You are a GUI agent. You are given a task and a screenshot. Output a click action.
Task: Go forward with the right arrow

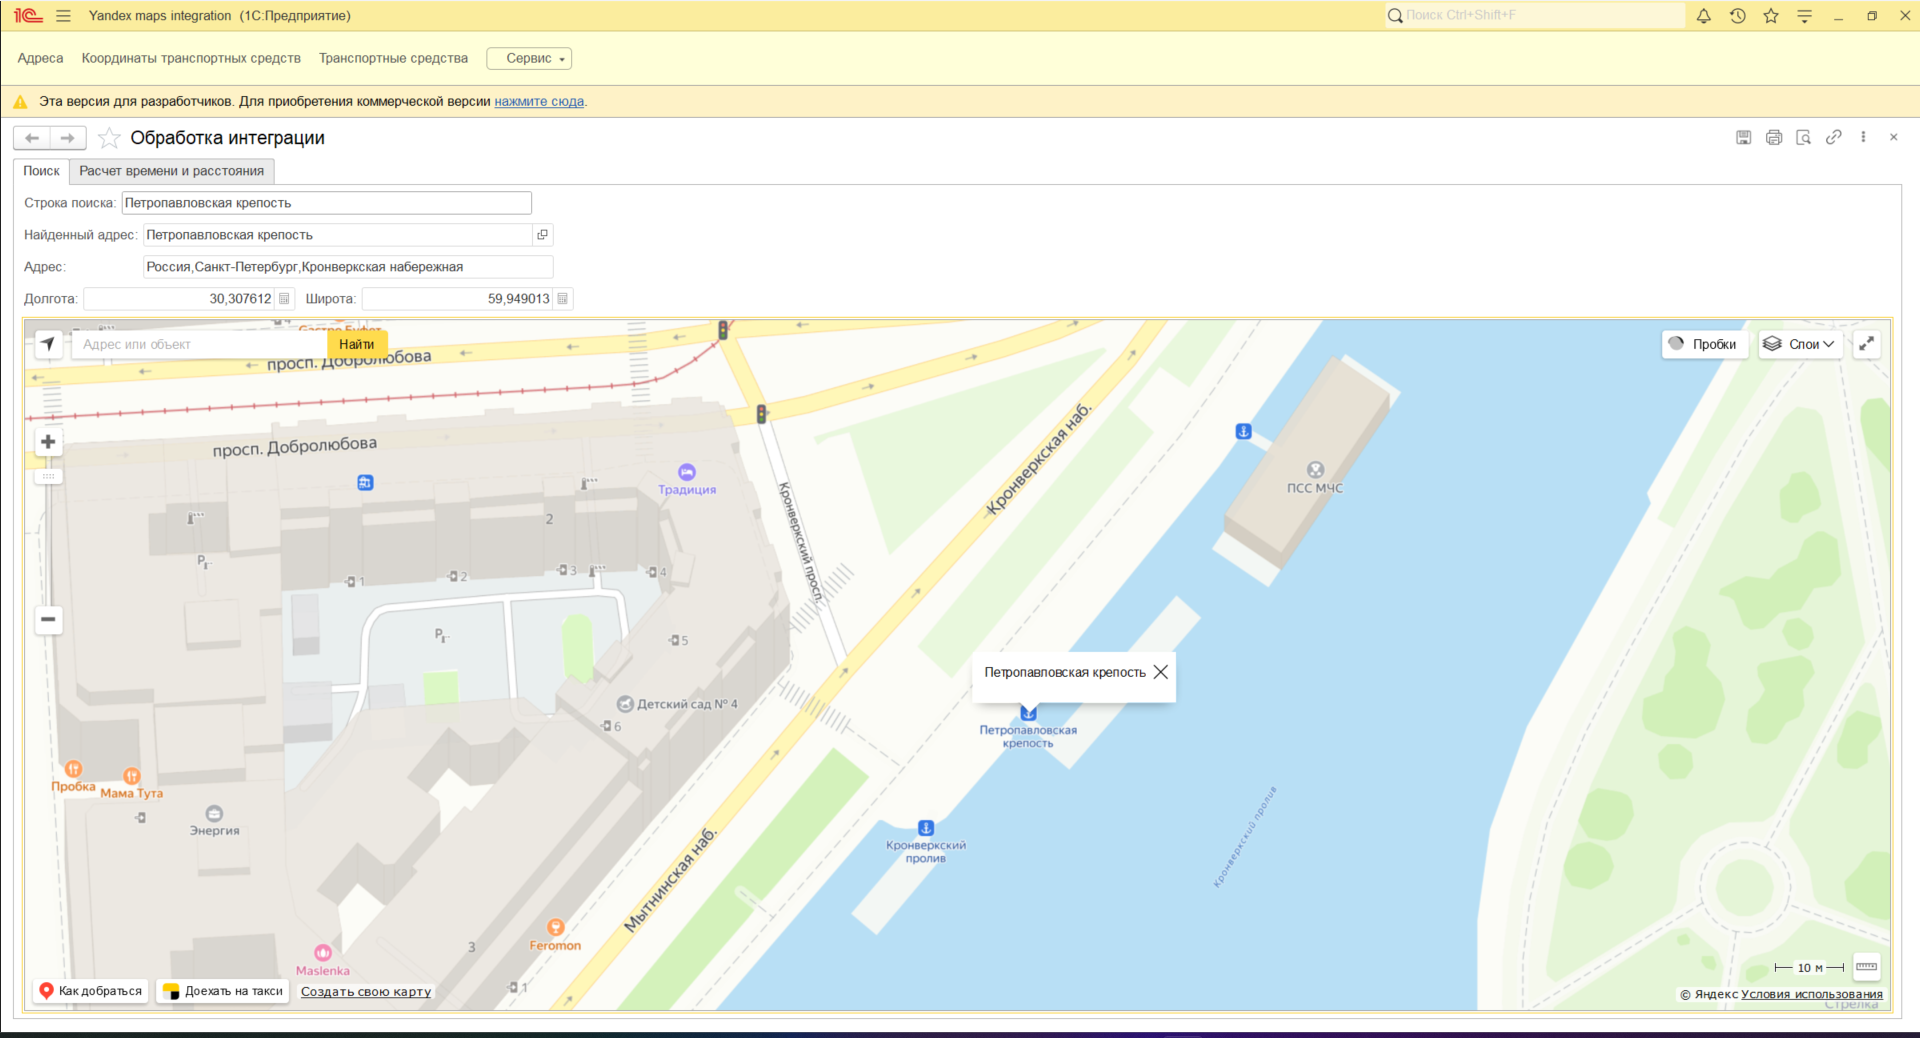(x=68, y=138)
